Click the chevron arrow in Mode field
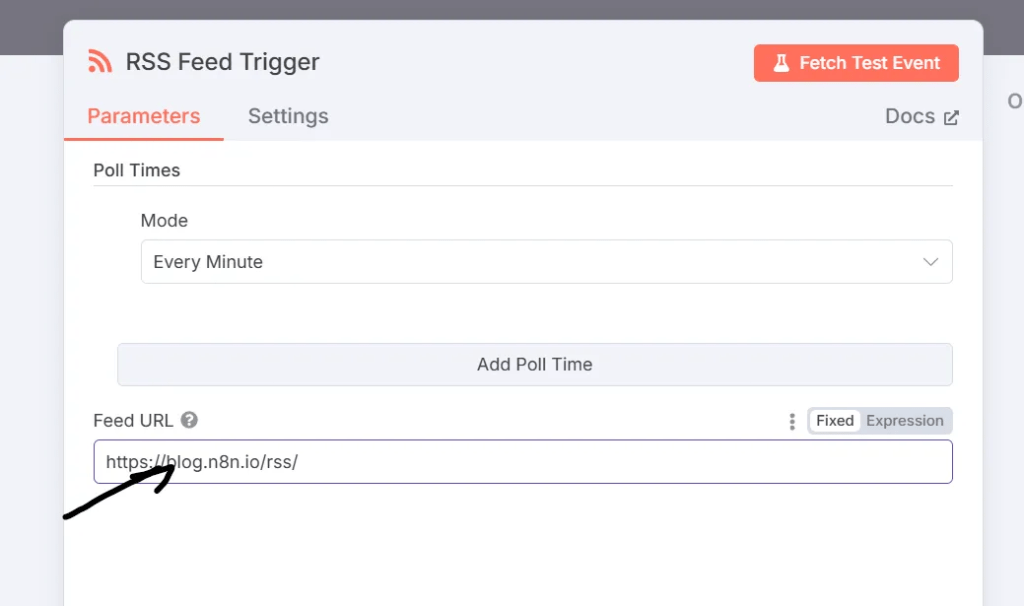The image size is (1024, 606). point(930,262)
